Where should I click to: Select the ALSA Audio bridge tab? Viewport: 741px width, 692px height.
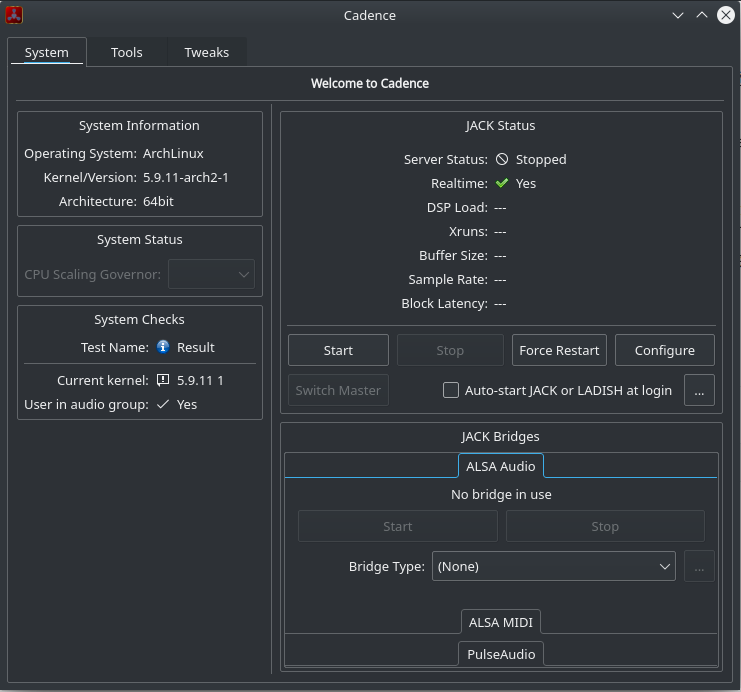[500, 466]
